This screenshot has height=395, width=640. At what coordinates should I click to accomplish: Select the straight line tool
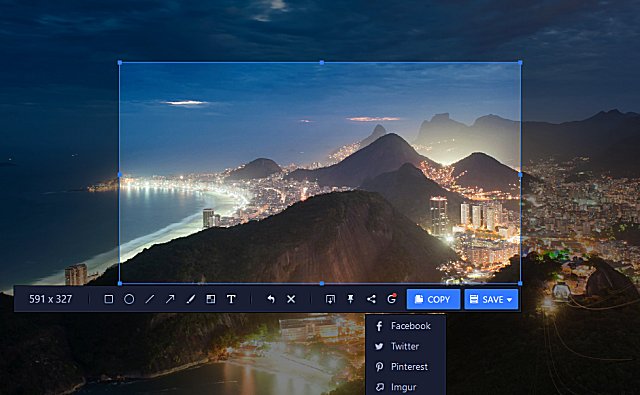coord(150,299)
